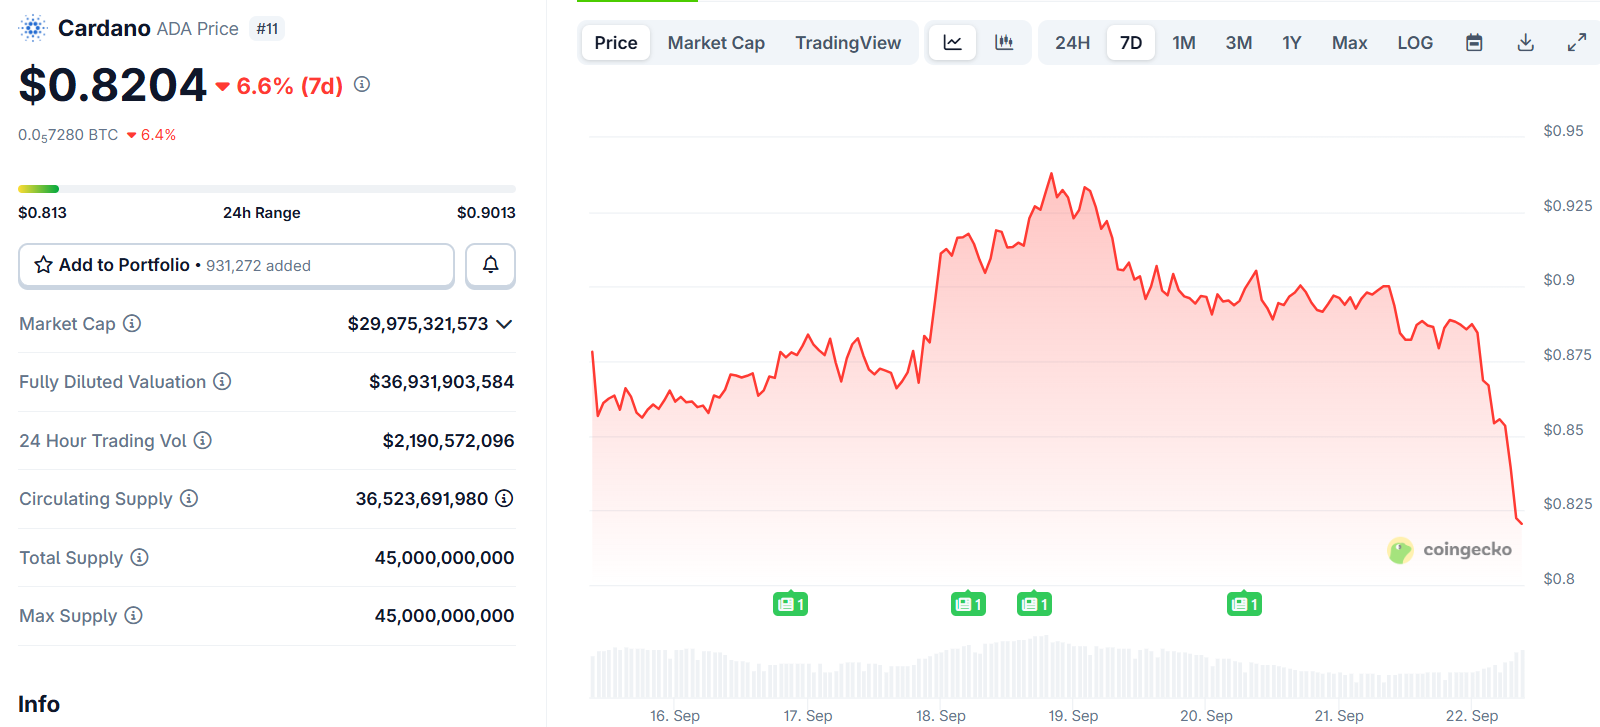The height and width of the screenshot is (727, 1600).
Task: Select the Price chart tab
Action: pyautogui.click(x=616, y=43)
